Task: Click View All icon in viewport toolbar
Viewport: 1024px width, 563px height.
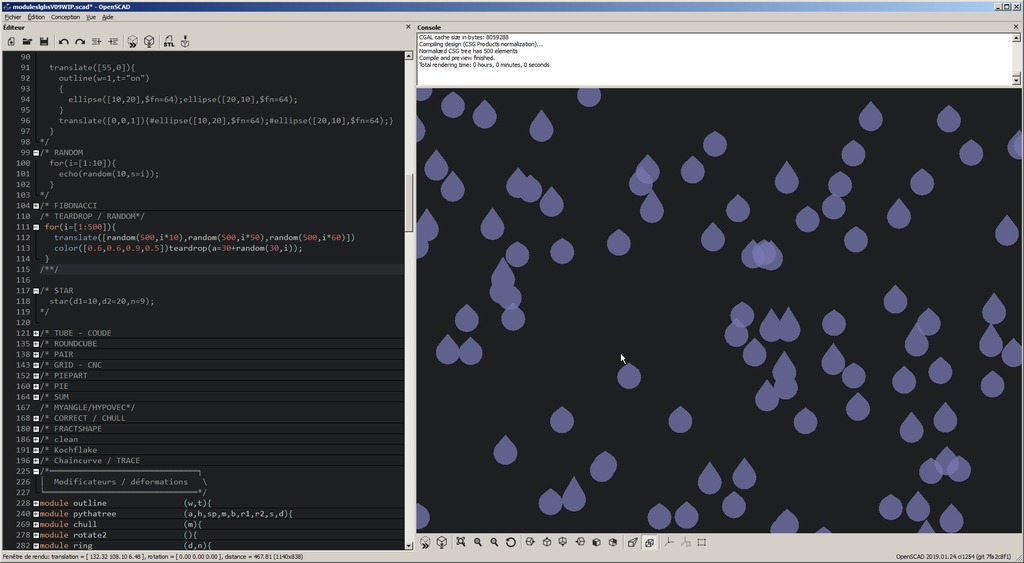Action: tap(461, 542)
